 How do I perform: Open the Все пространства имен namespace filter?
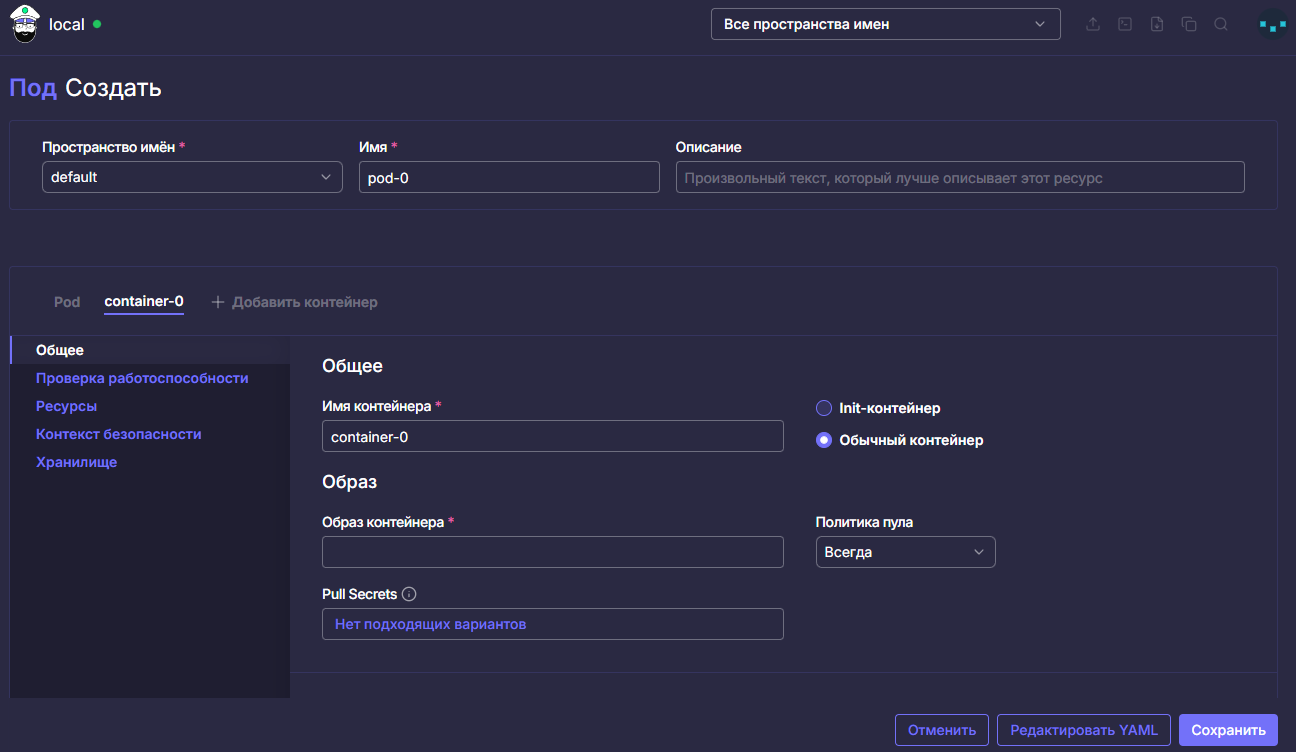click(886, 24)
